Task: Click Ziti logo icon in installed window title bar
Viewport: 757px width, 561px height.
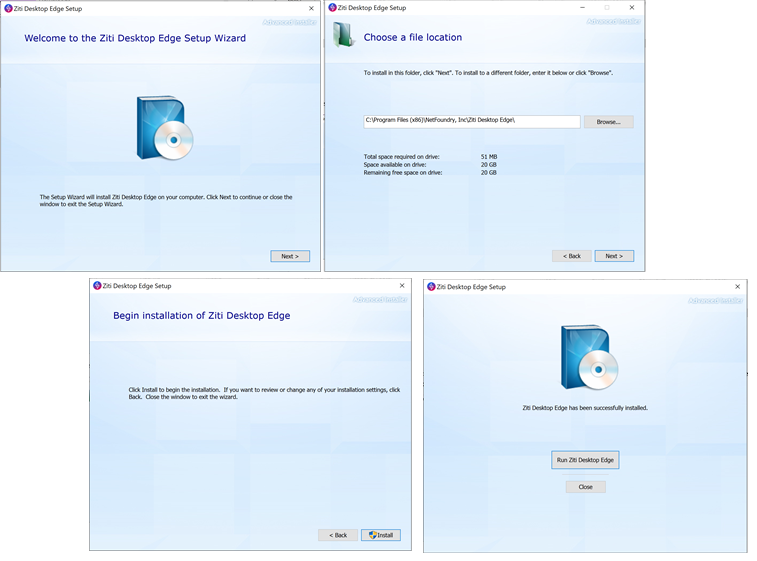Action: pos(431,286)
